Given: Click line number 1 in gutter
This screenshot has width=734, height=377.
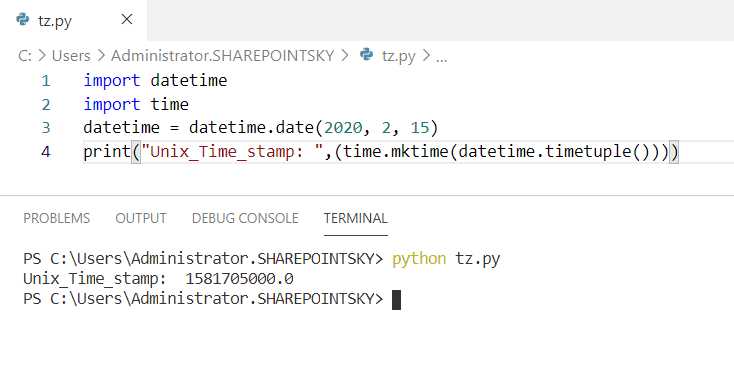Looking at the screenshot, I should point(45,81).
